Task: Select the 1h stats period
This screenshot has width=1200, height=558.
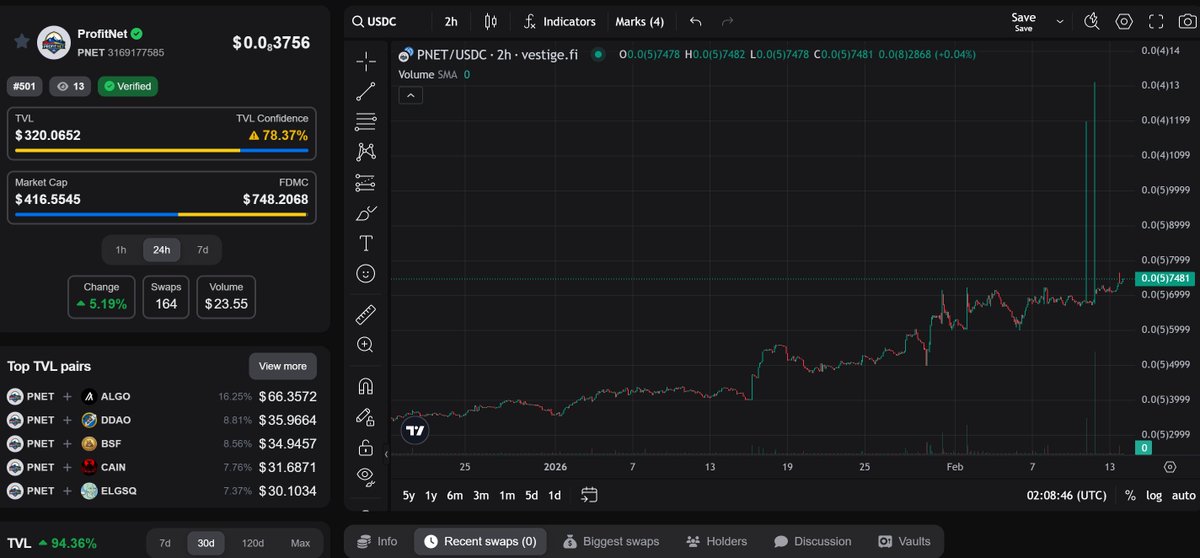Action: (121, 249)
